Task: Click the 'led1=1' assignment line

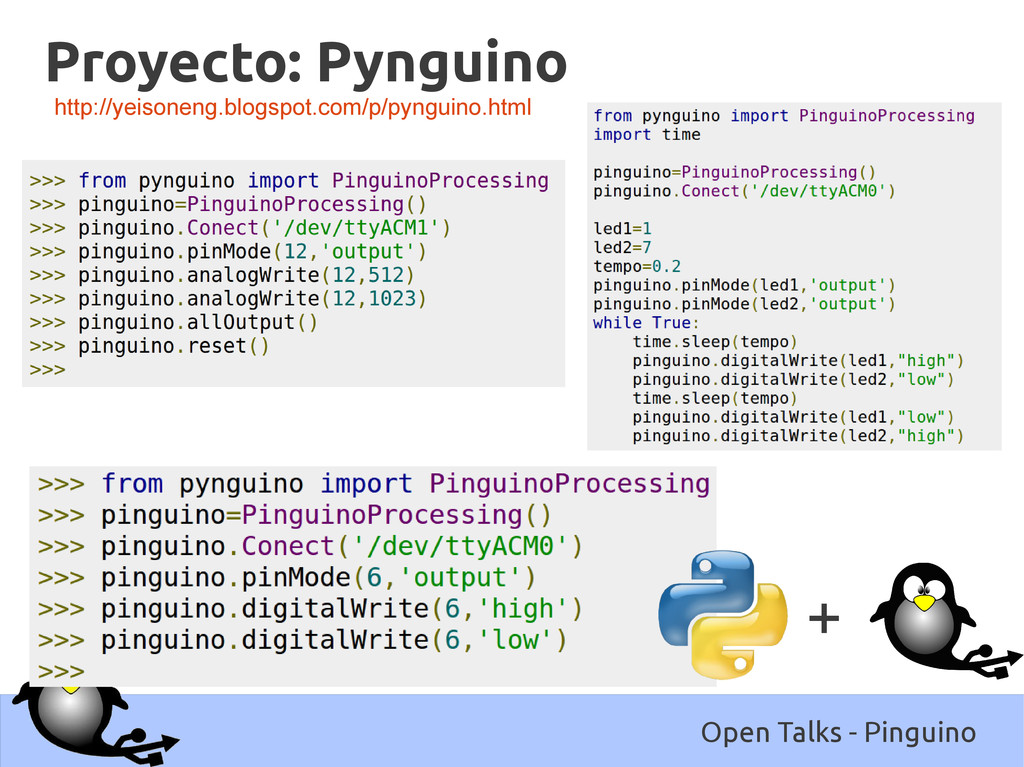Action: click(622, 229)
